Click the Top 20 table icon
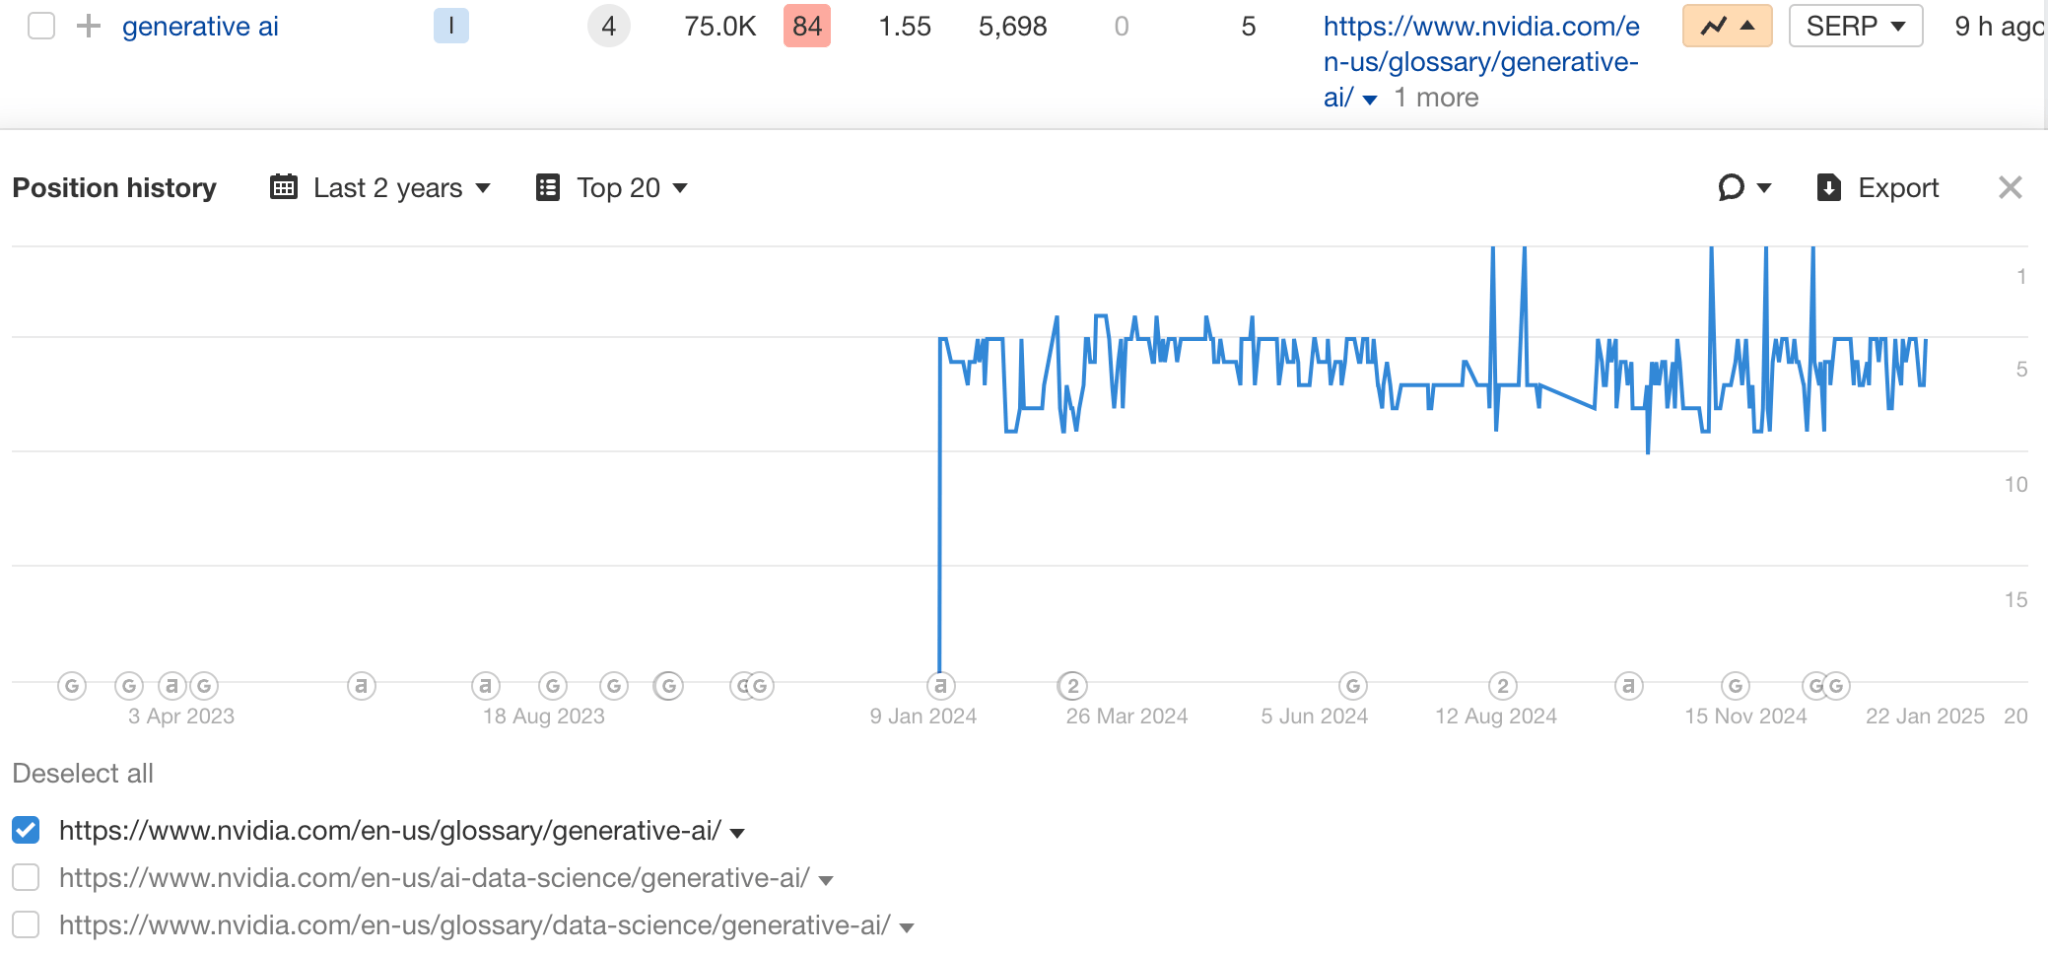 (x=548, y=188)
